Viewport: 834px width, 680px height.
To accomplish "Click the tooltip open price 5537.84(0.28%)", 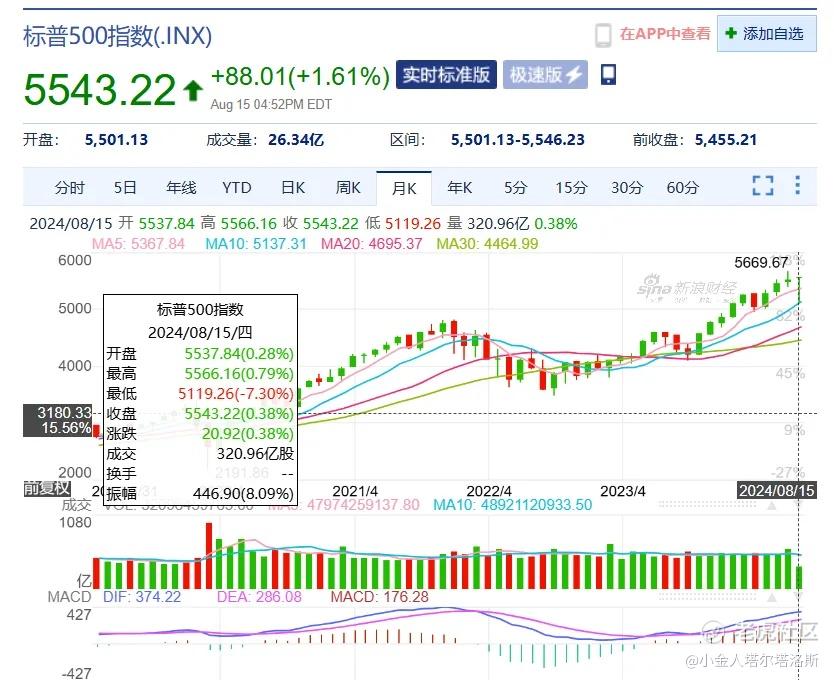I will pos(239,354).
